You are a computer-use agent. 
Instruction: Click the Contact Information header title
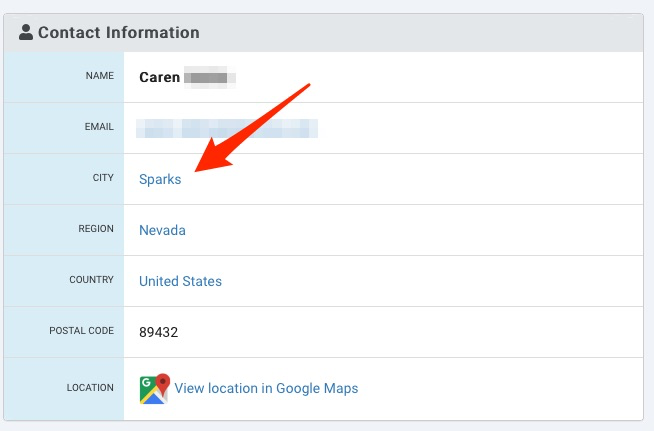(x=119, y=33)
